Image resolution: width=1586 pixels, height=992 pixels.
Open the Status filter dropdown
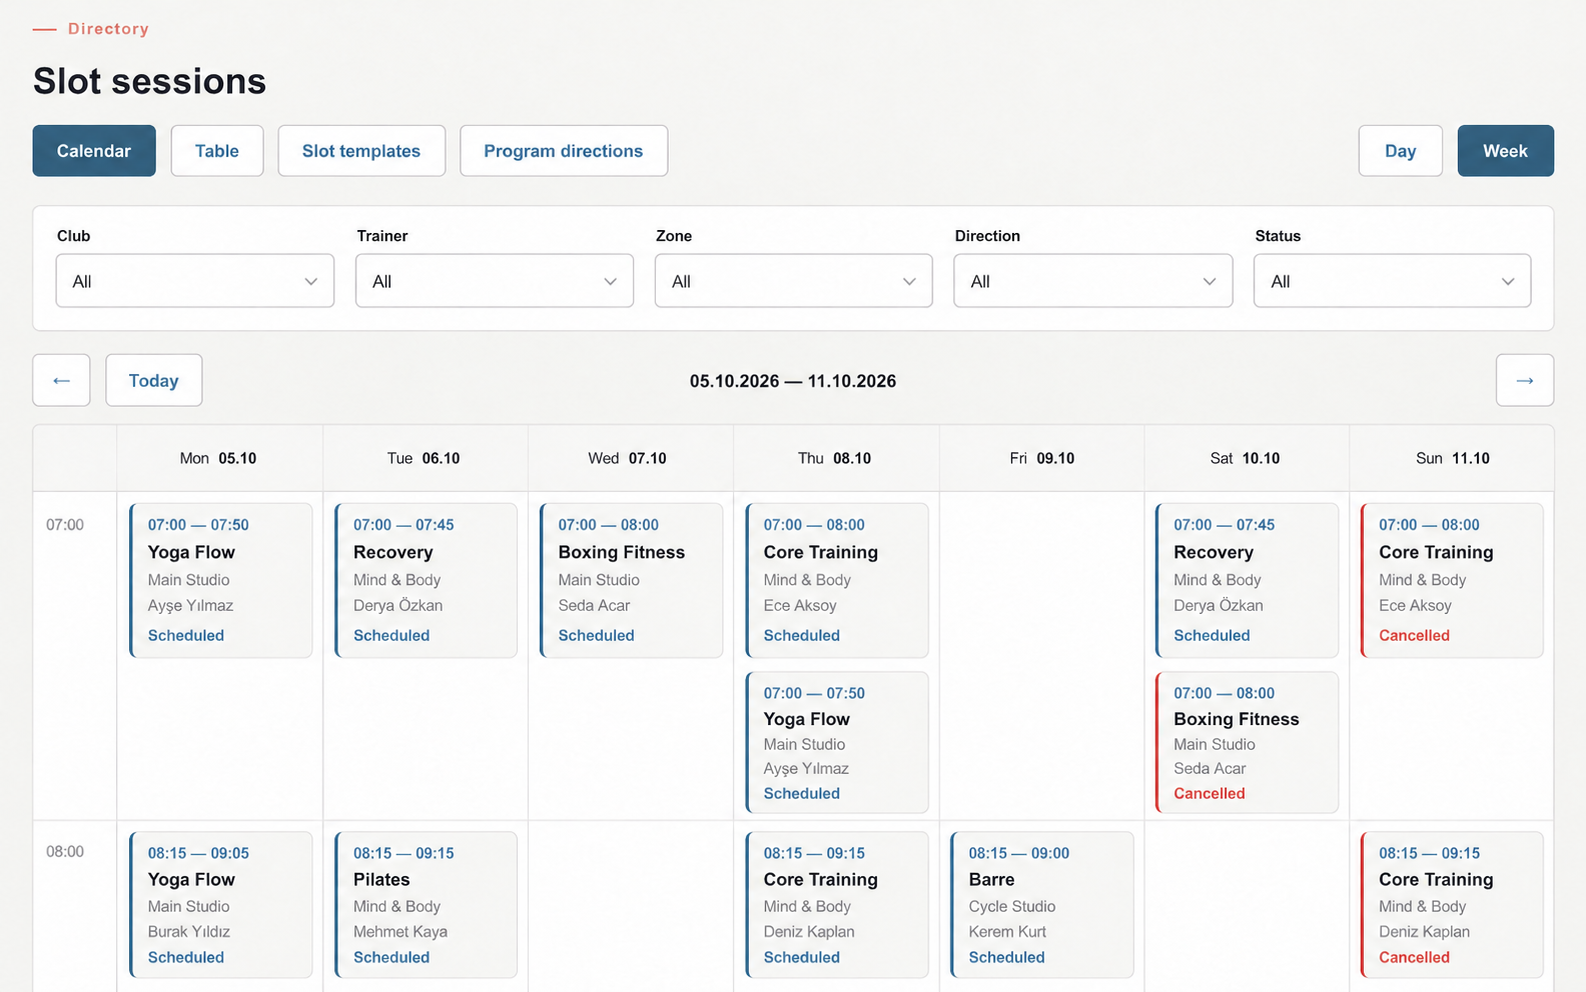1392,281
